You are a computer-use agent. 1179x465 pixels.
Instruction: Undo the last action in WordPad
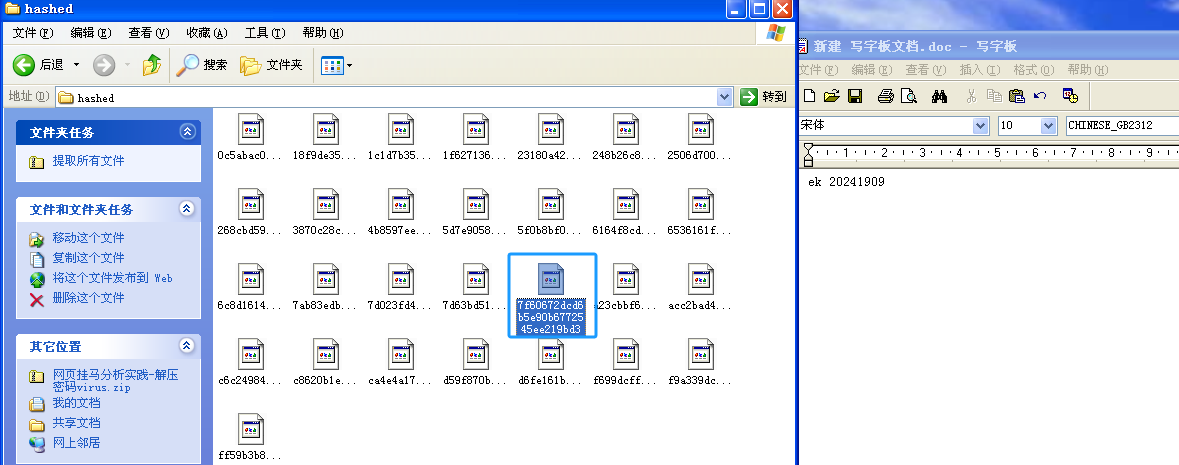pos(1040,96)
